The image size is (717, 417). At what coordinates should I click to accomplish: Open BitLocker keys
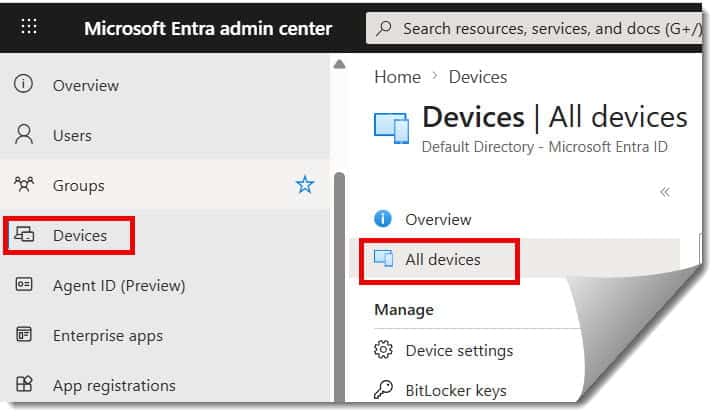click(456, 390)
